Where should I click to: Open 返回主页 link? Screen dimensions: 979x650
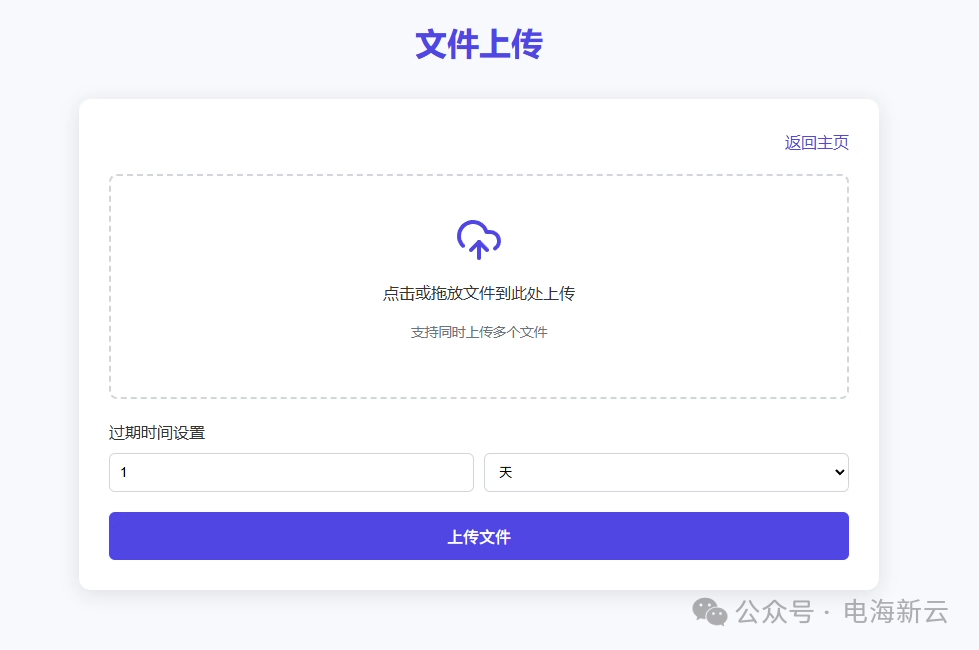pyautogui.click(x=815, y=142)
